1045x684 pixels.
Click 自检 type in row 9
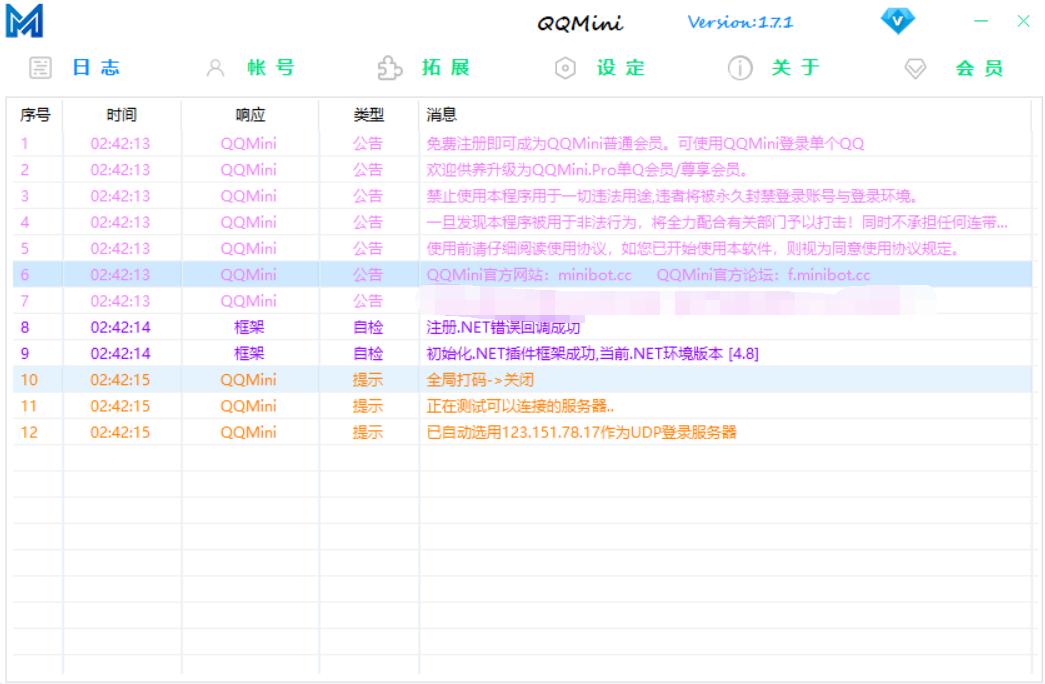(x=368, y=353)
